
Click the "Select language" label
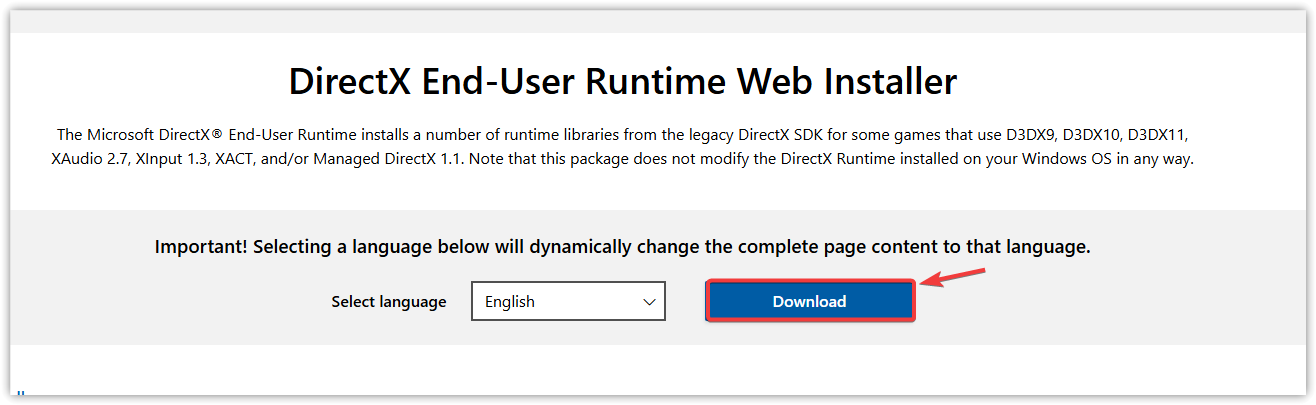coord(389,302)
